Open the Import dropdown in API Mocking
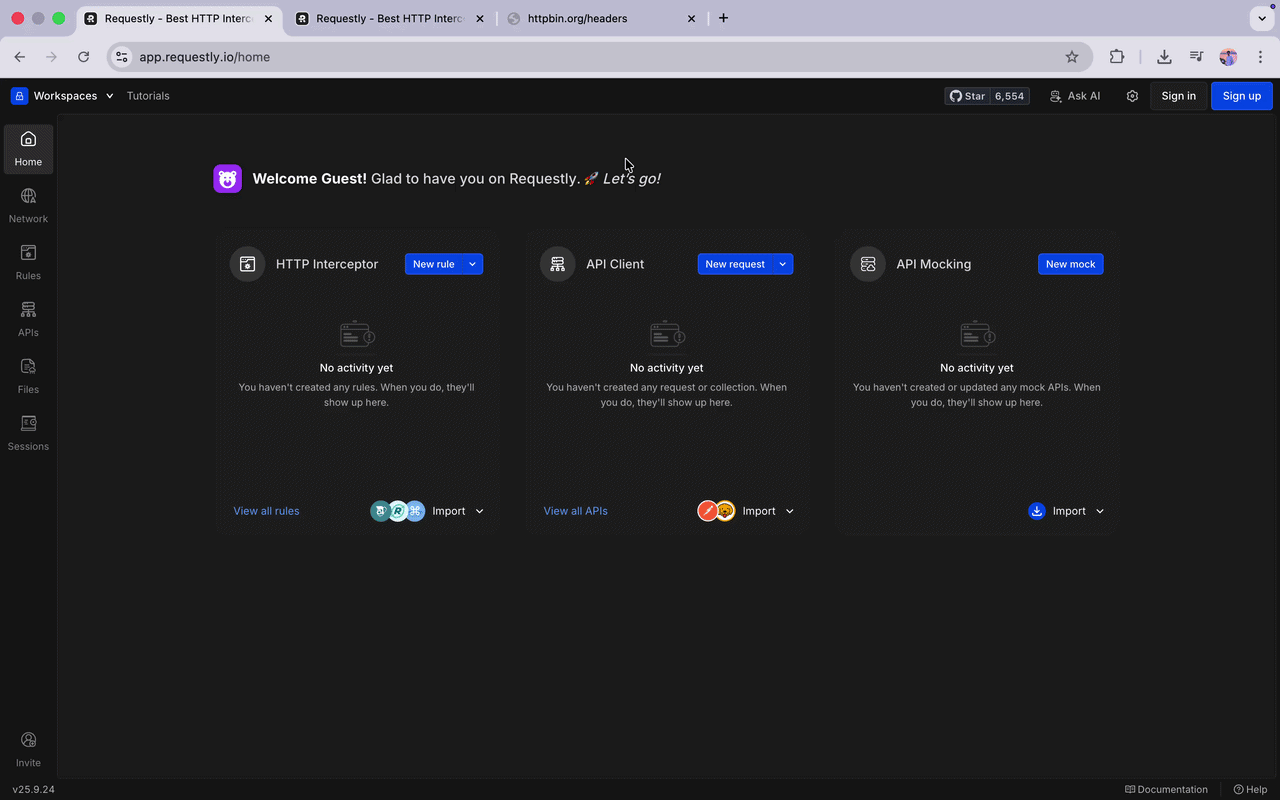 1078,511
